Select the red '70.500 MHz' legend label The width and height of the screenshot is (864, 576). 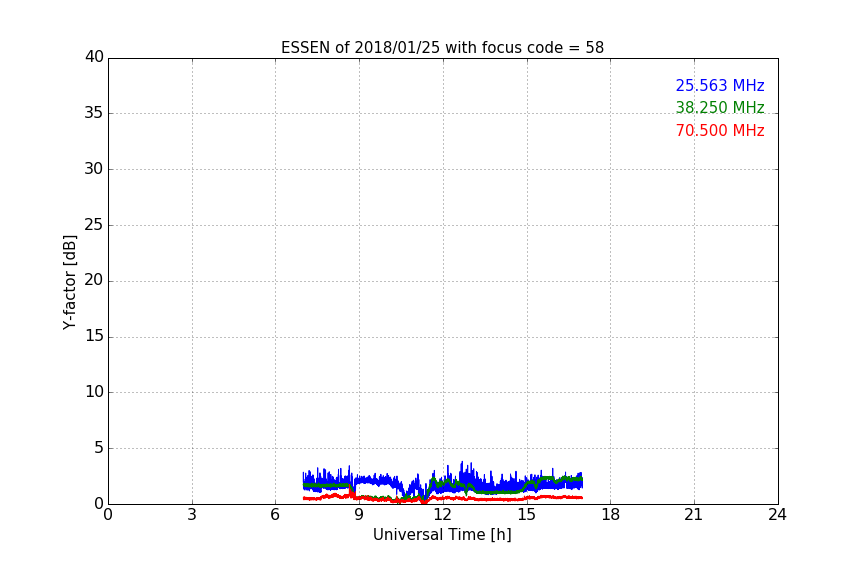(x=720, y=131)
